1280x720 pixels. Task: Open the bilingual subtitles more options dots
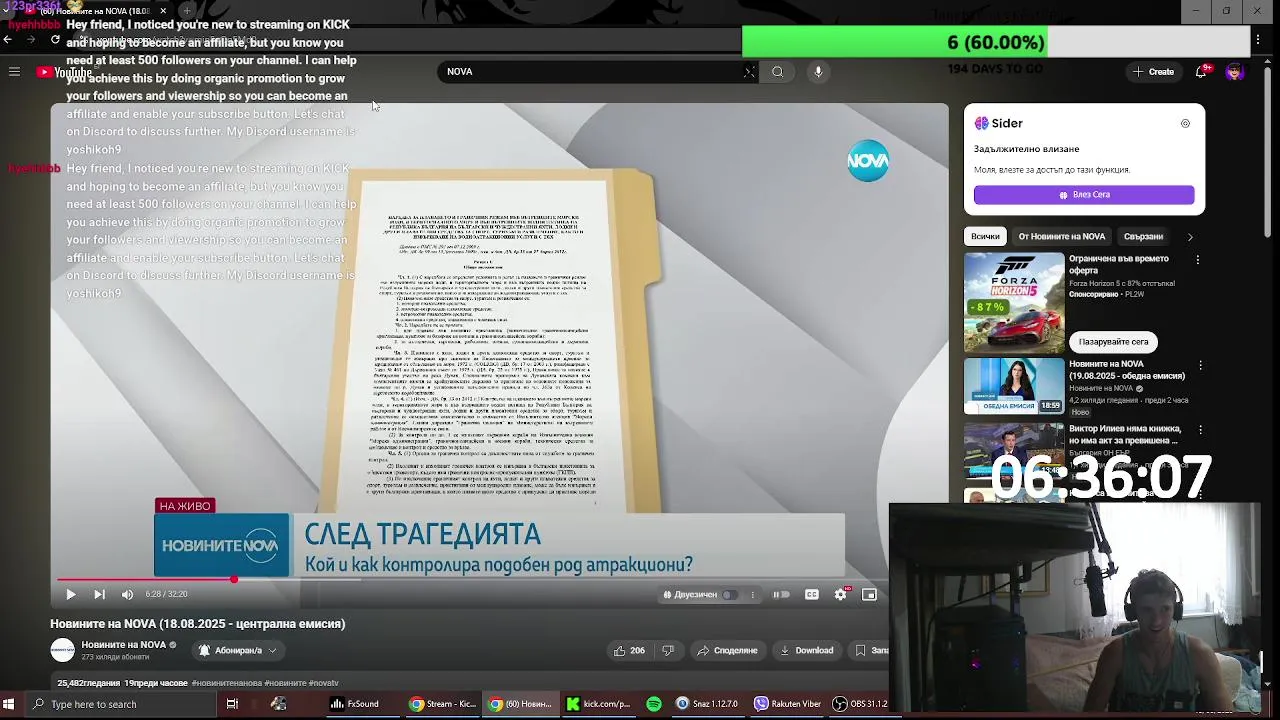[753, 595]
